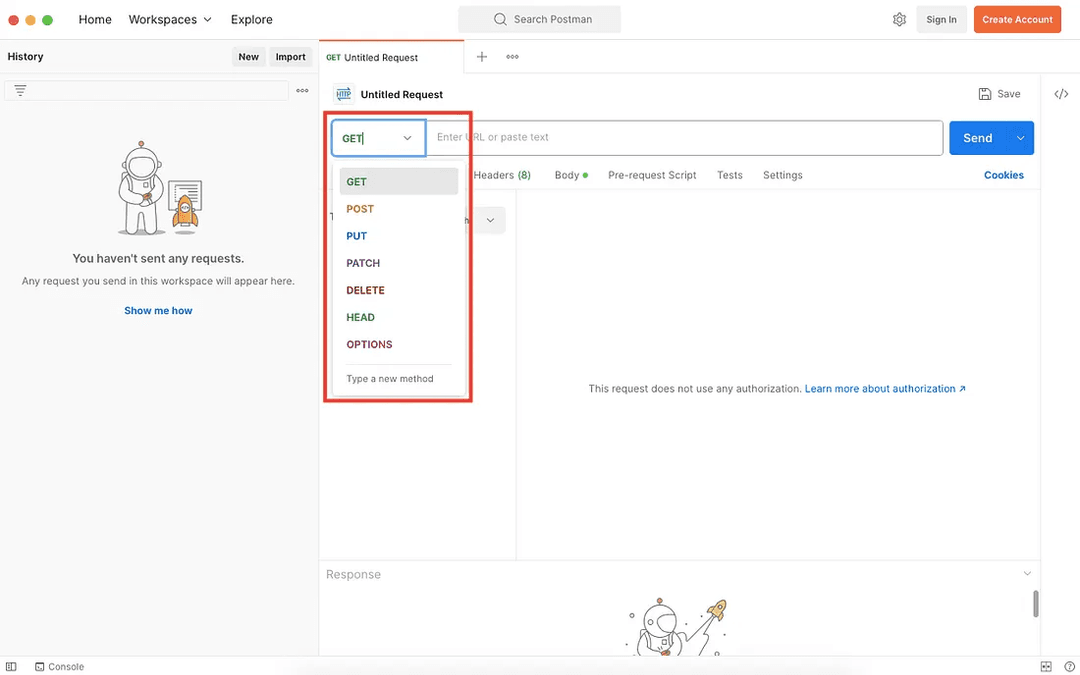The image size is (1080, 675).
Task: Switch to the Body tab
Action: (571, 175)
